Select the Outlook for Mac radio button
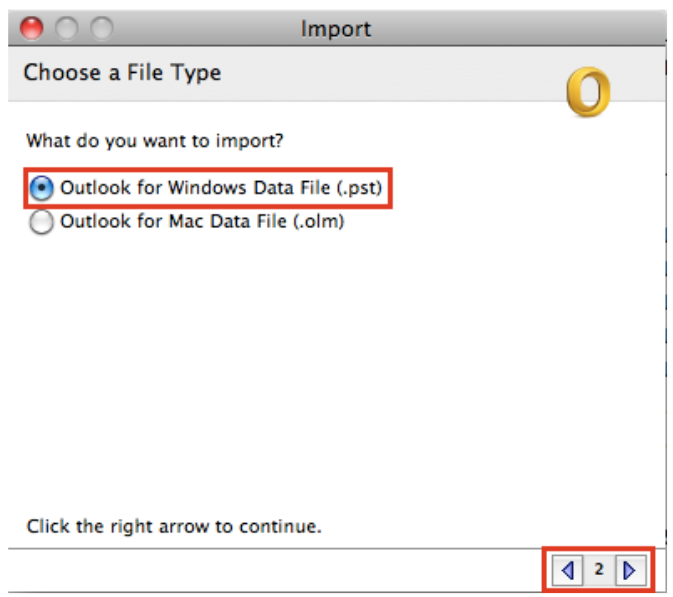 42,221
